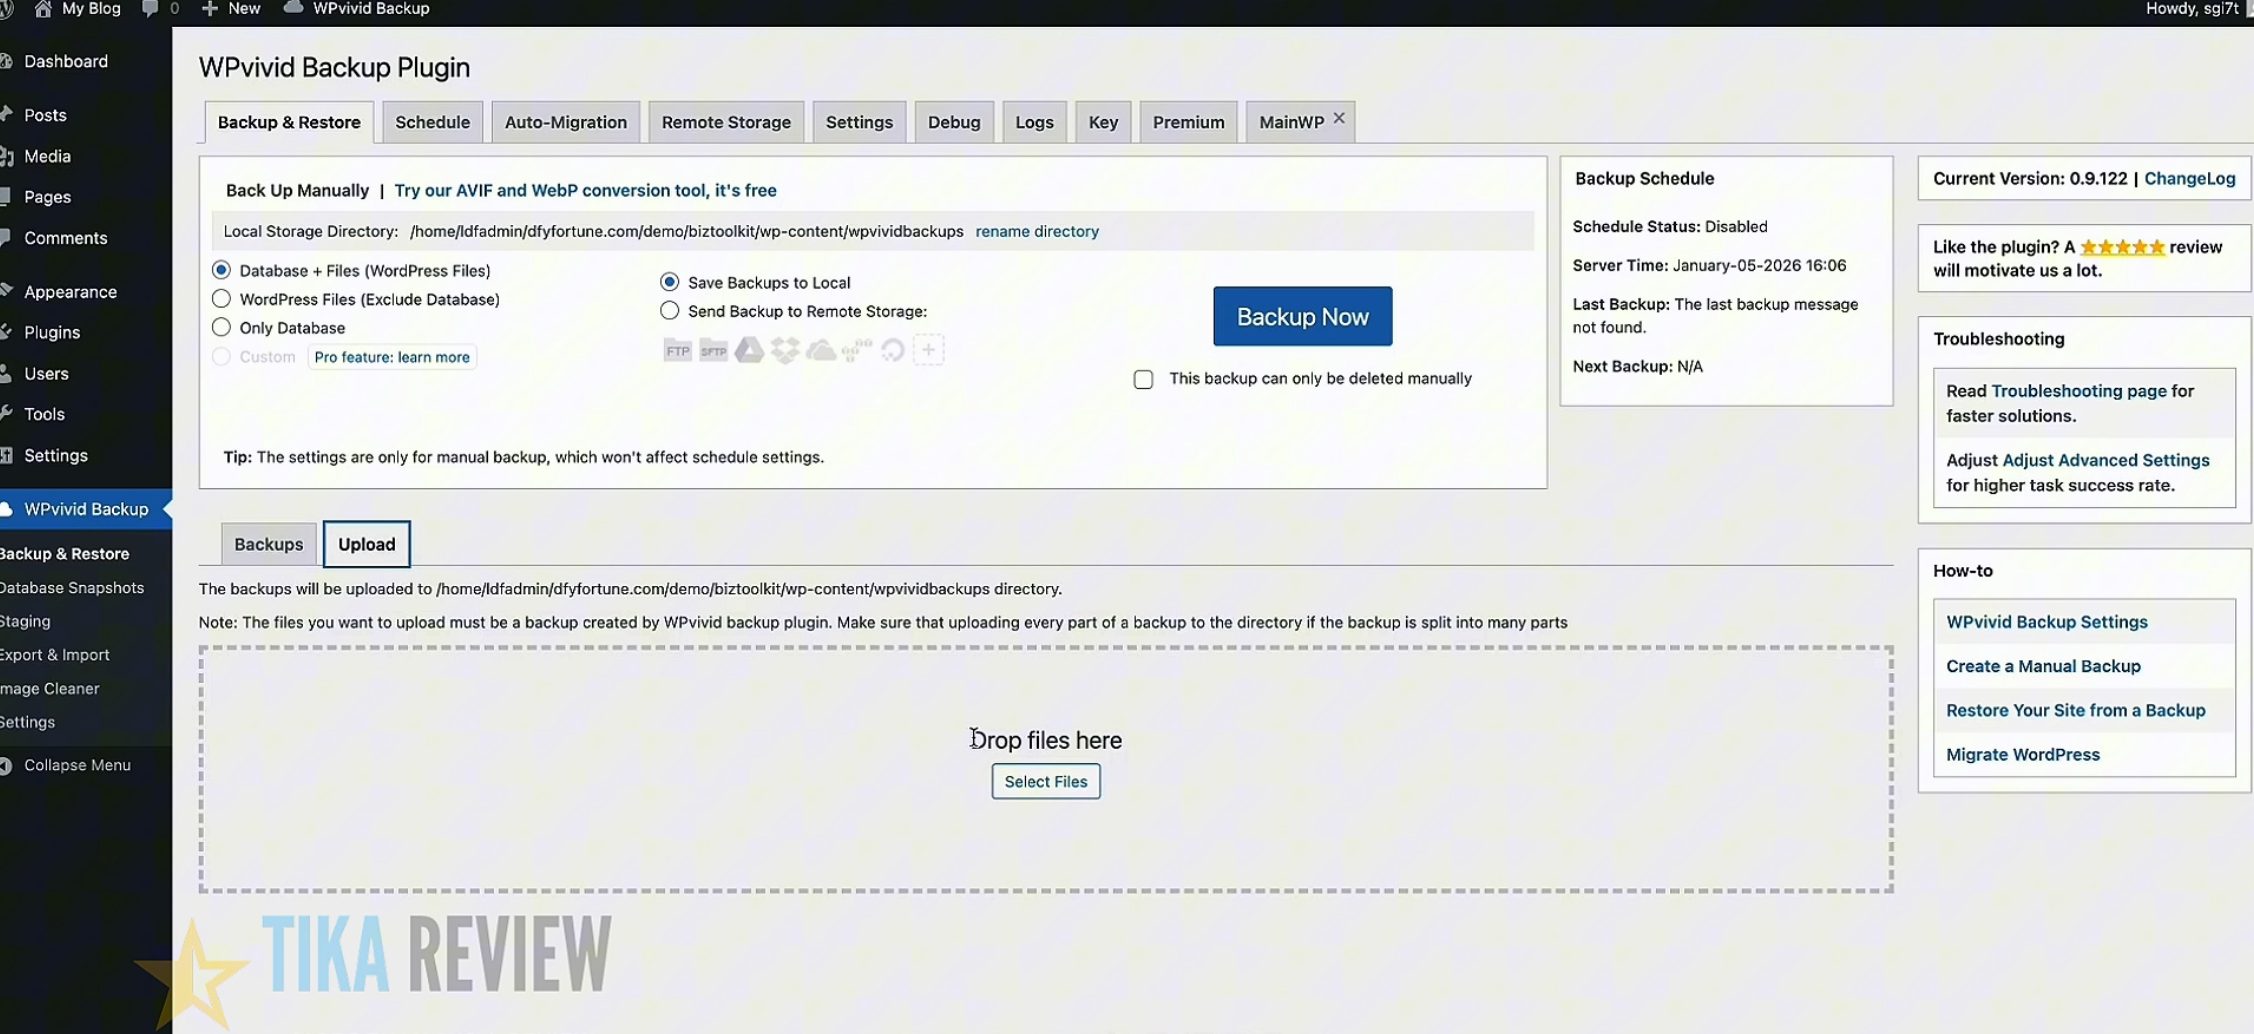Choose Send Backup to Remote Storage radio
The height and width of the screenshot is (1034, 2254).
669,311
